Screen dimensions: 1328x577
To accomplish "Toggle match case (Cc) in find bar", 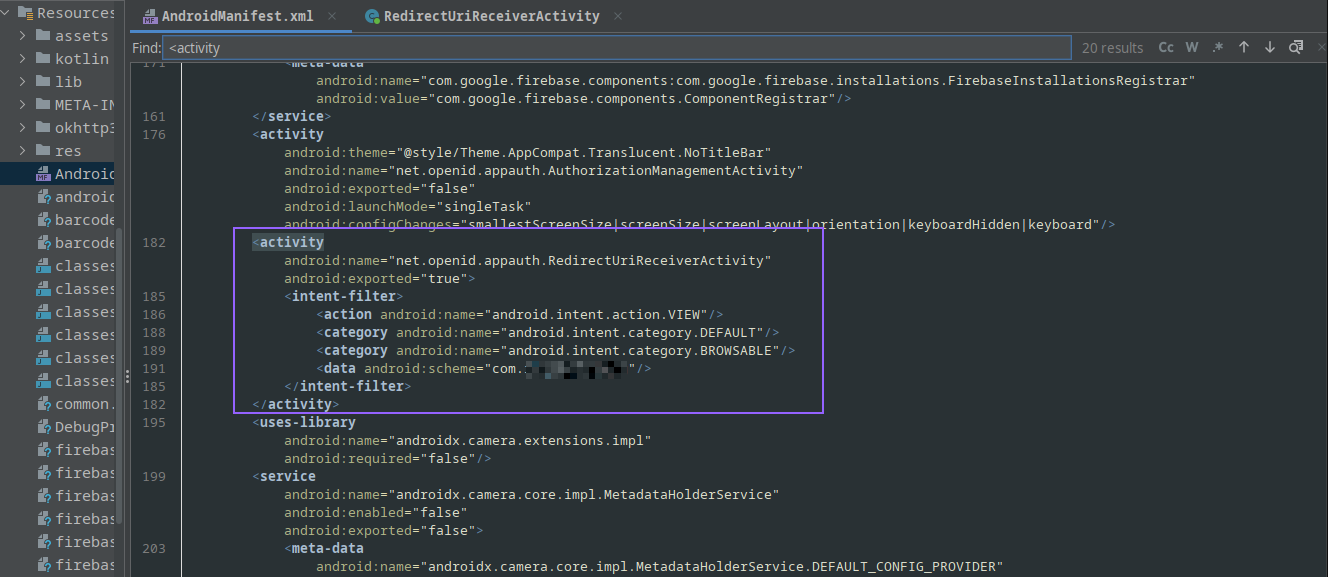I will click(1166, 47).
